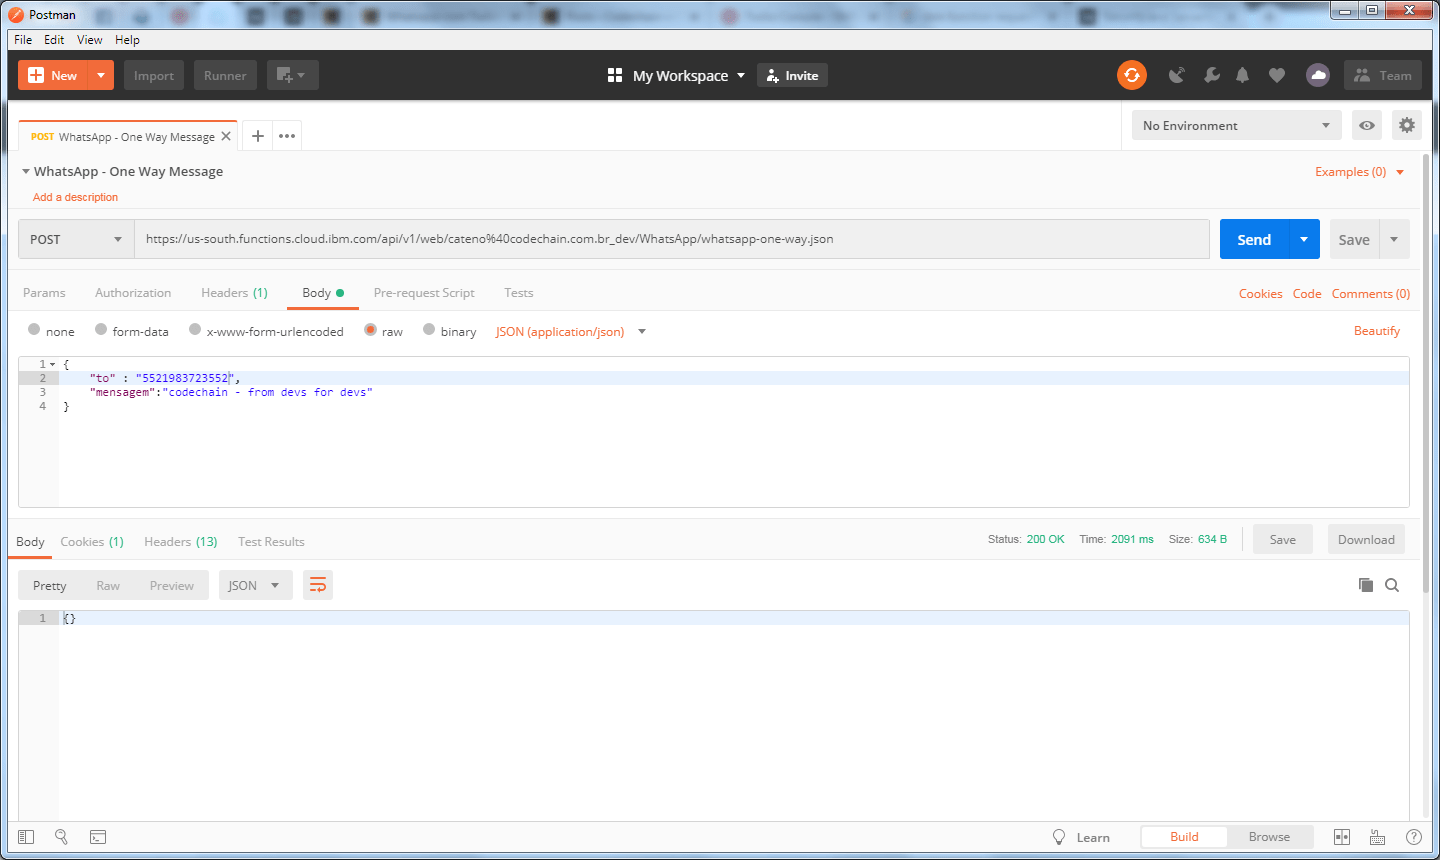Open a new request tab with plus icon
This screenshot has height=860, width=1440.
point(257,136)
